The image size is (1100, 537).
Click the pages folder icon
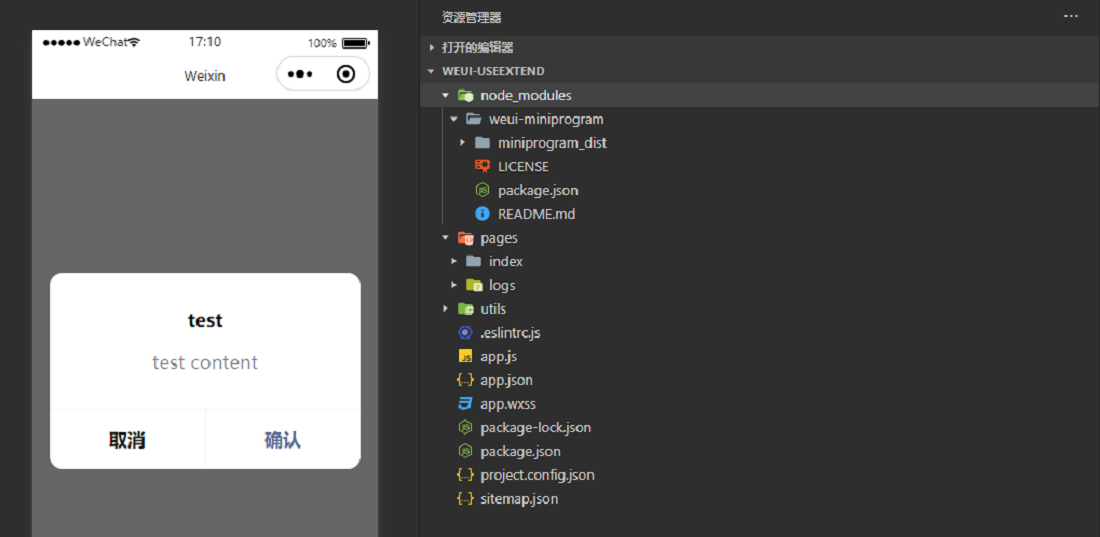click(465, 238)
